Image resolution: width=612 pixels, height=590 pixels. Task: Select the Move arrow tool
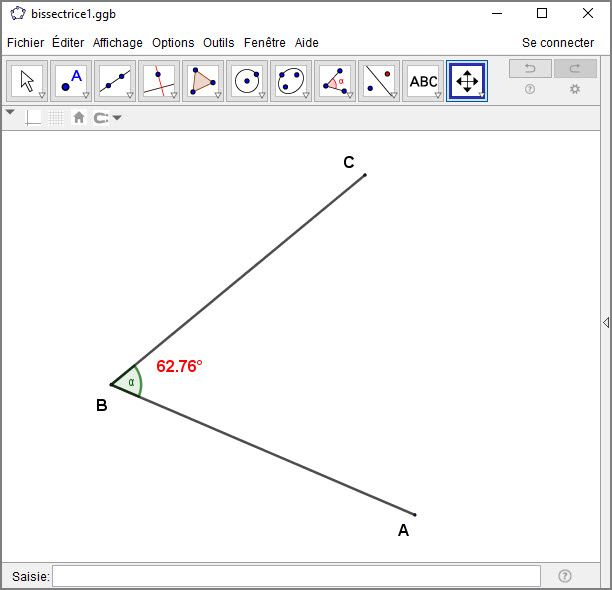pos(27,81)
